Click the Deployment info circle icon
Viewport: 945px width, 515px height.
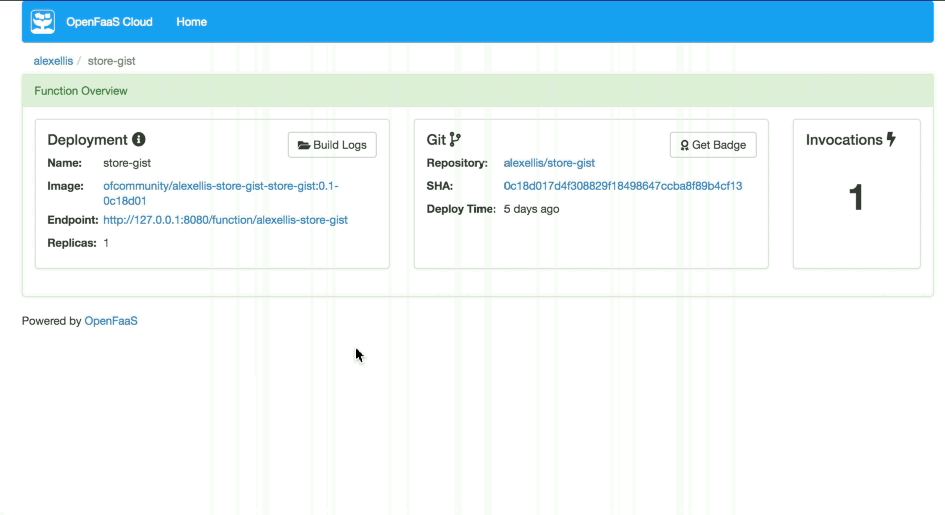(139, 139)
